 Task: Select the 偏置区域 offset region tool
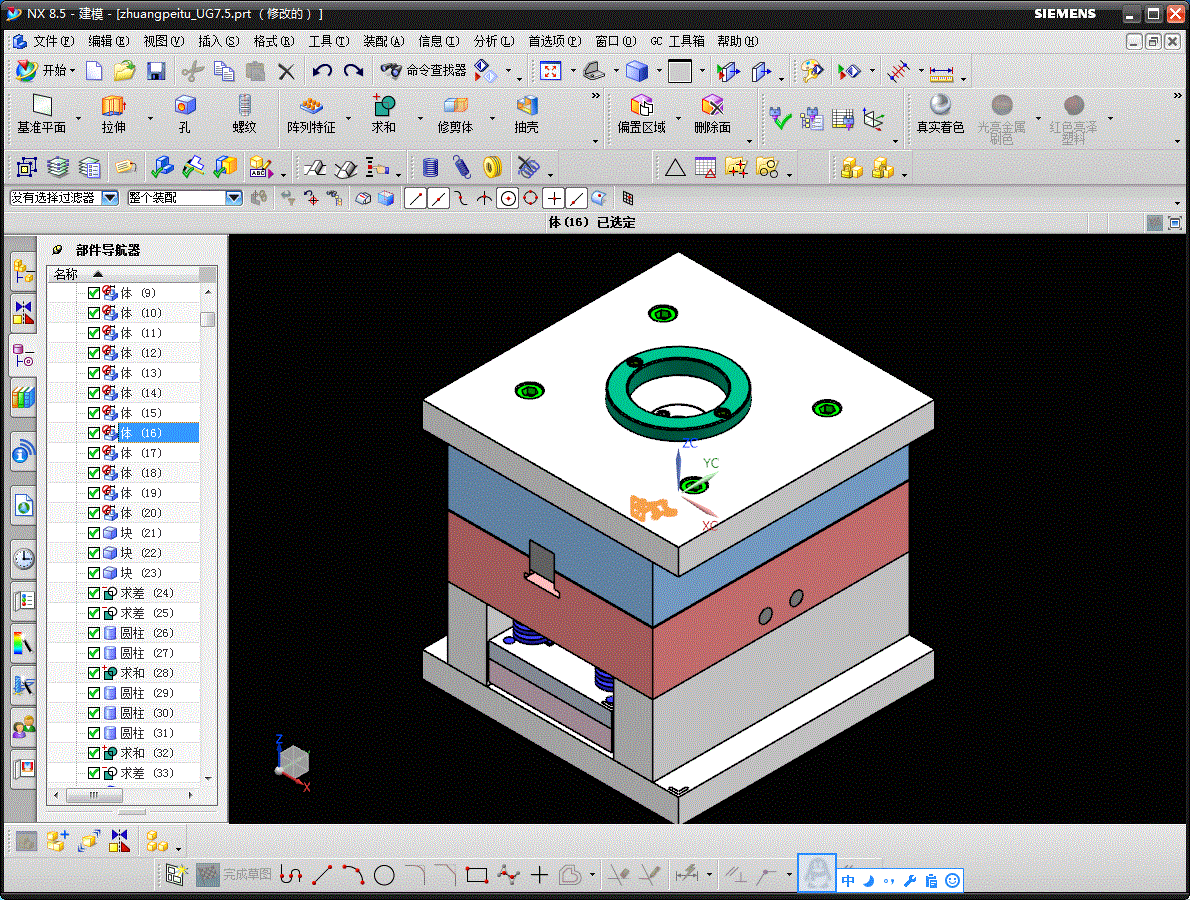(641, 114)
